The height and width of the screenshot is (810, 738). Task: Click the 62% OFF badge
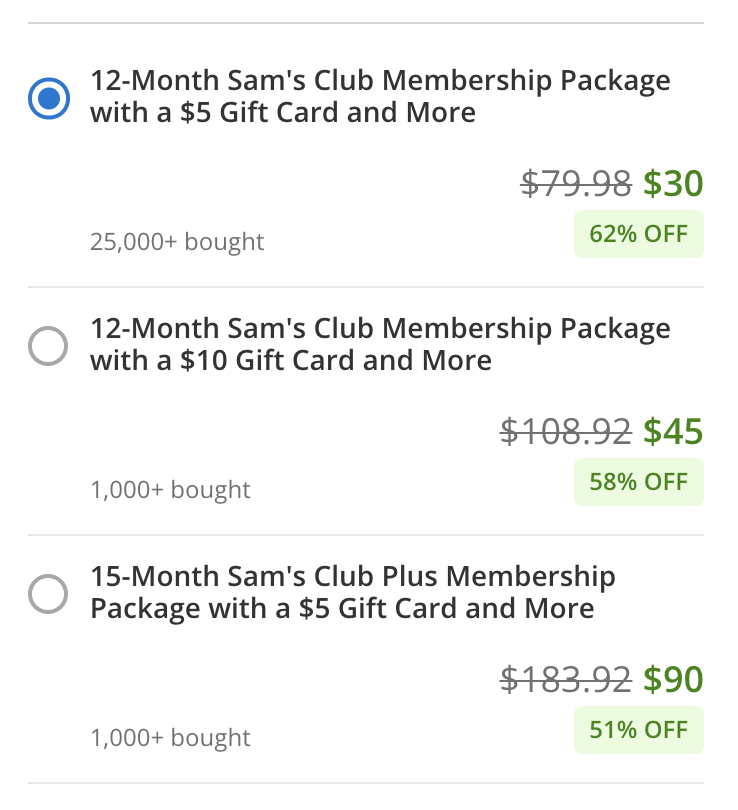pyautogui.click(x=638, y=234)
